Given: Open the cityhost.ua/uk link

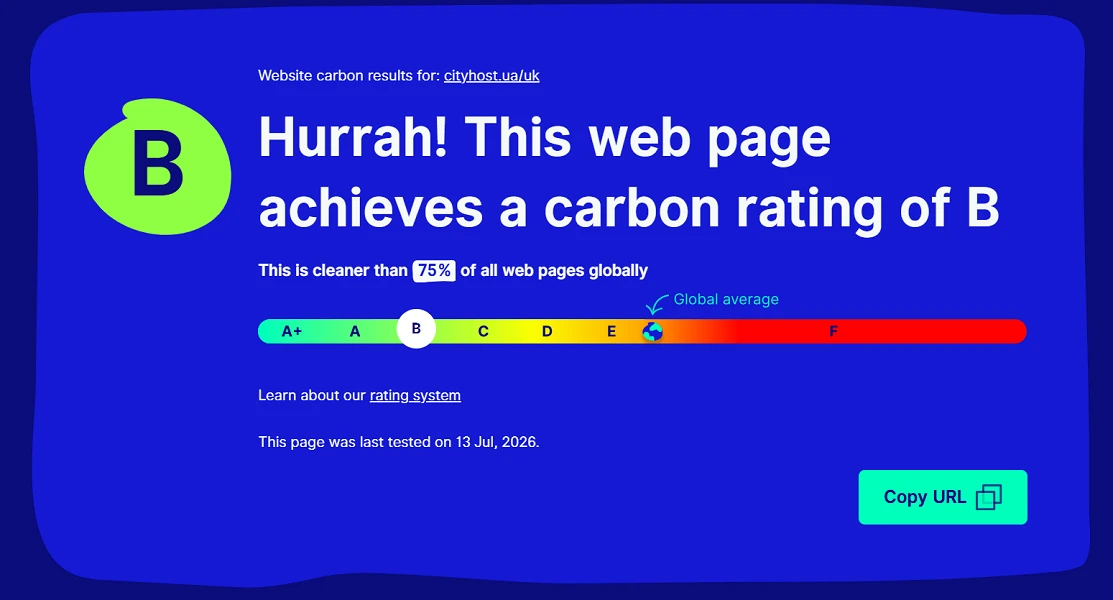Looking at the screenshot, I should pos(491,76).
